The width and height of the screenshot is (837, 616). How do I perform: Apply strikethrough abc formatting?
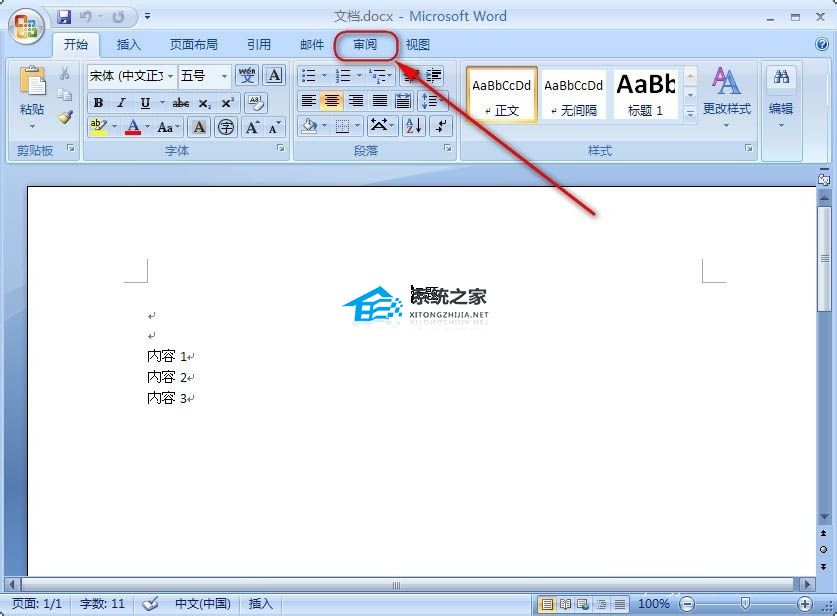click(x=180, y=103)
